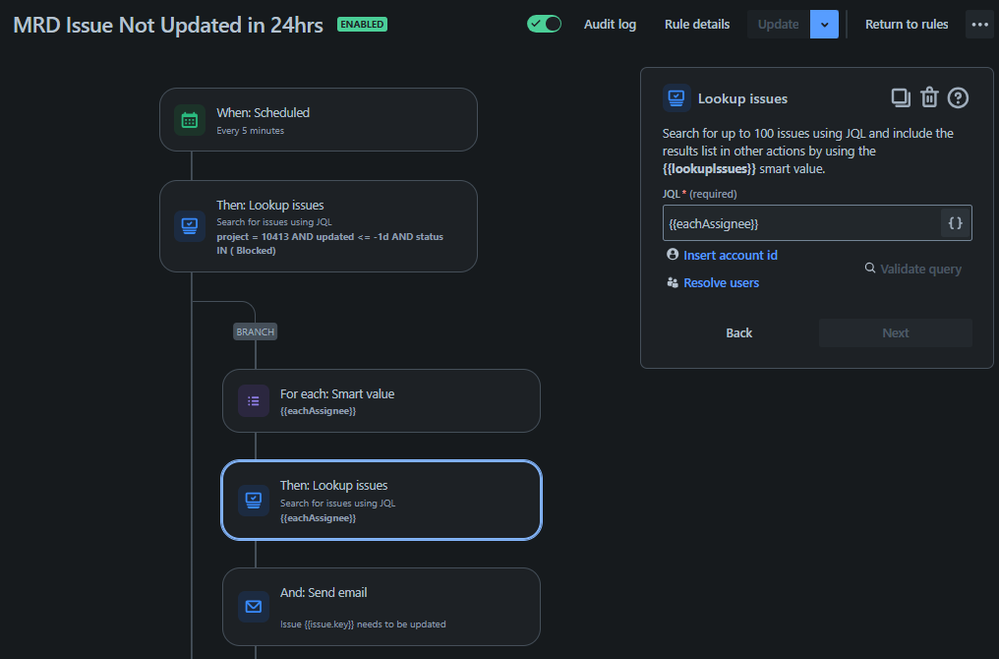Viewport: 999px width, 659px height.
Task: Select the For each smart value list icon
Action: click(x=253, y=400)
